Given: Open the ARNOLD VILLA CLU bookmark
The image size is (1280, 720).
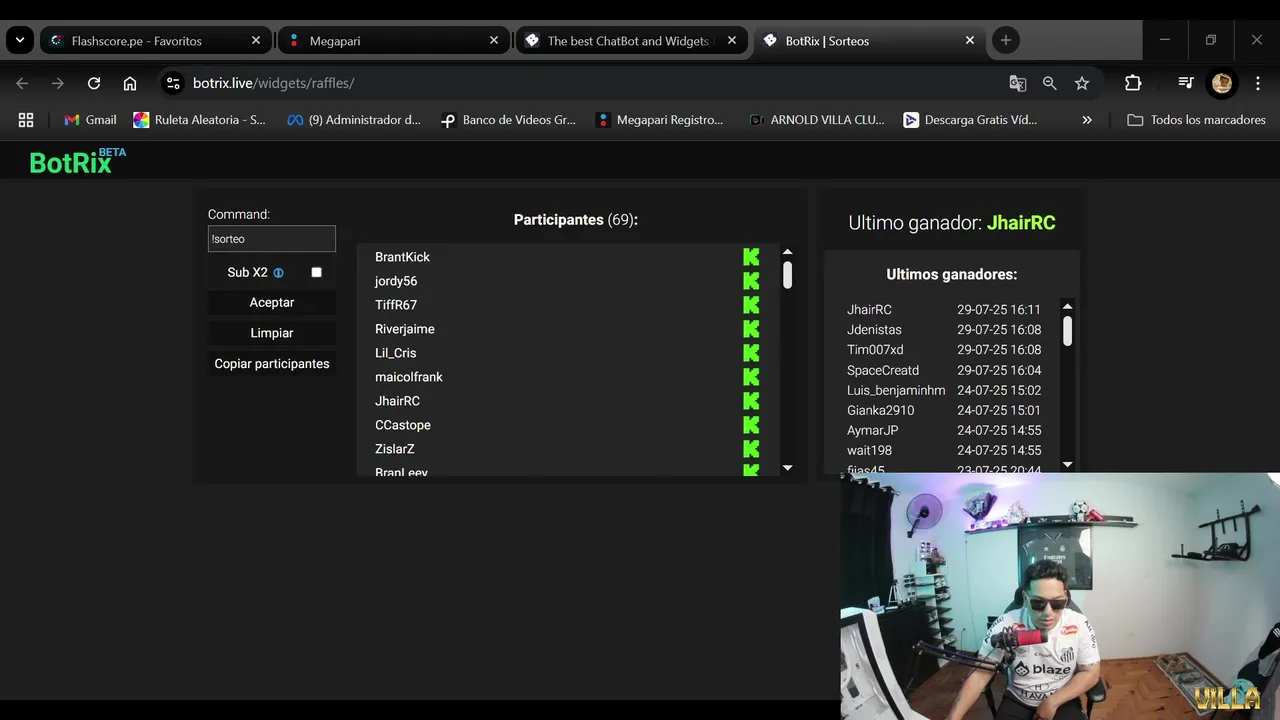Looking at the screenshot, I should [x=817, y=120].
